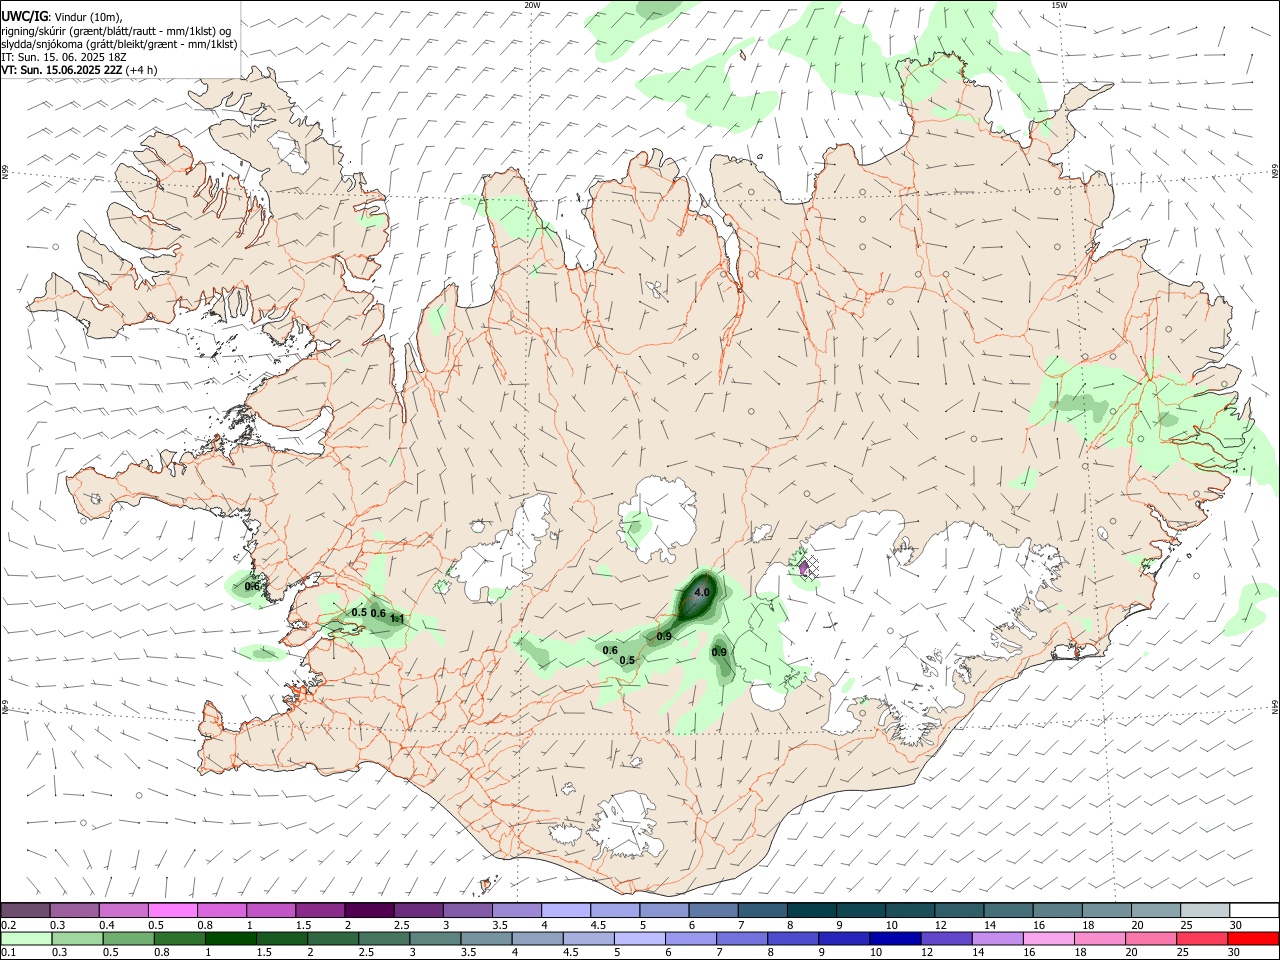Screen dimensions: 1280x960
Task: Click the 1.1 precipitation value label
Action: pos(397,619)
